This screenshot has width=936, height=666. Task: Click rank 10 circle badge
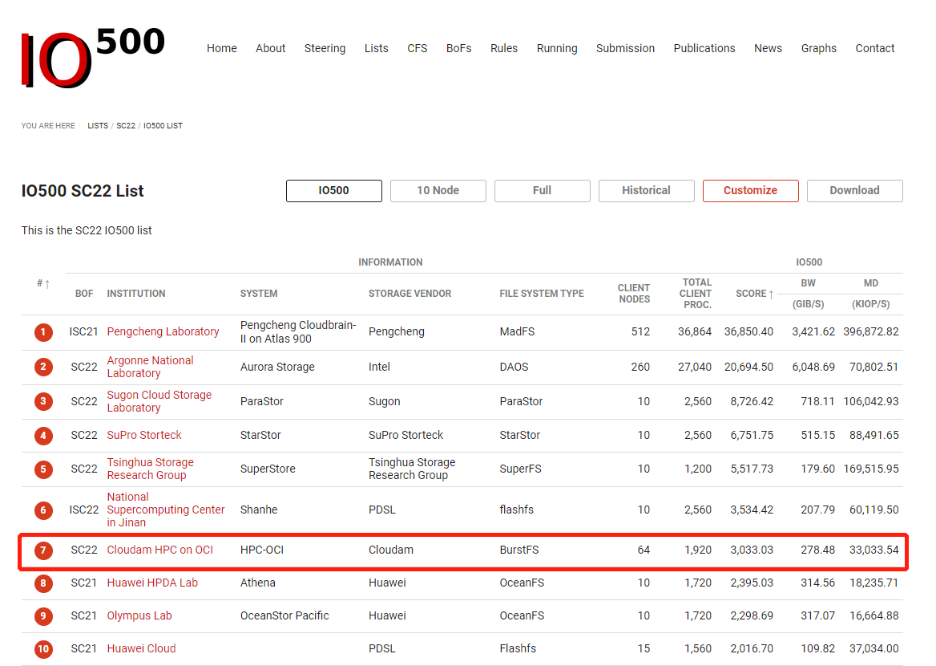pyautogui.click(x=43, y=649)
